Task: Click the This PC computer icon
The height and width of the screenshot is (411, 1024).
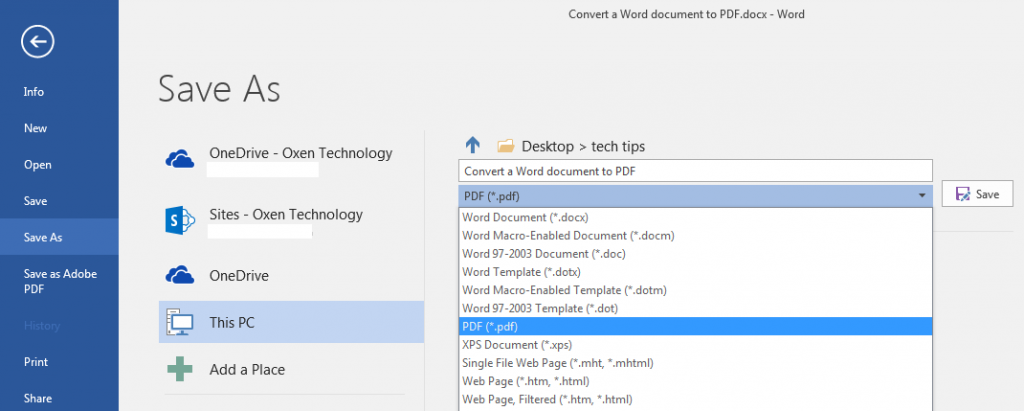Action: (x=180, y=322)
